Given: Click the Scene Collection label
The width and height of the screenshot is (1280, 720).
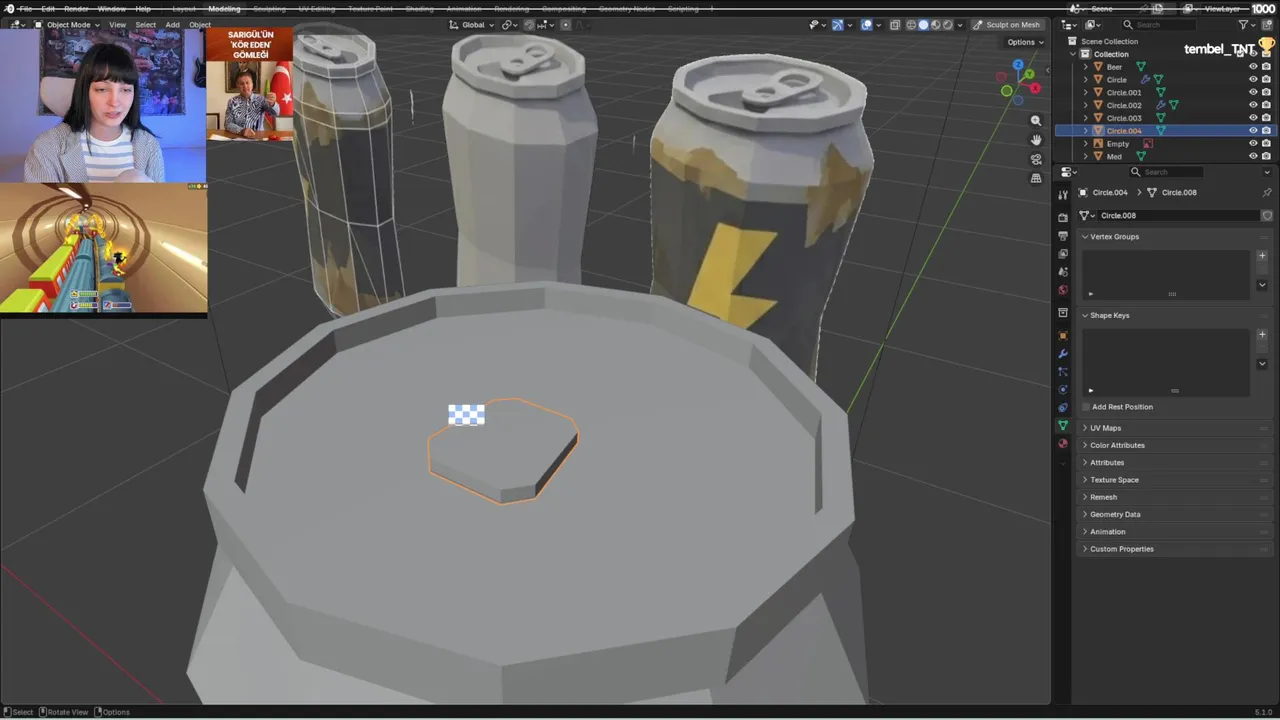Looking at the screenshot, I should (1109, 41).
